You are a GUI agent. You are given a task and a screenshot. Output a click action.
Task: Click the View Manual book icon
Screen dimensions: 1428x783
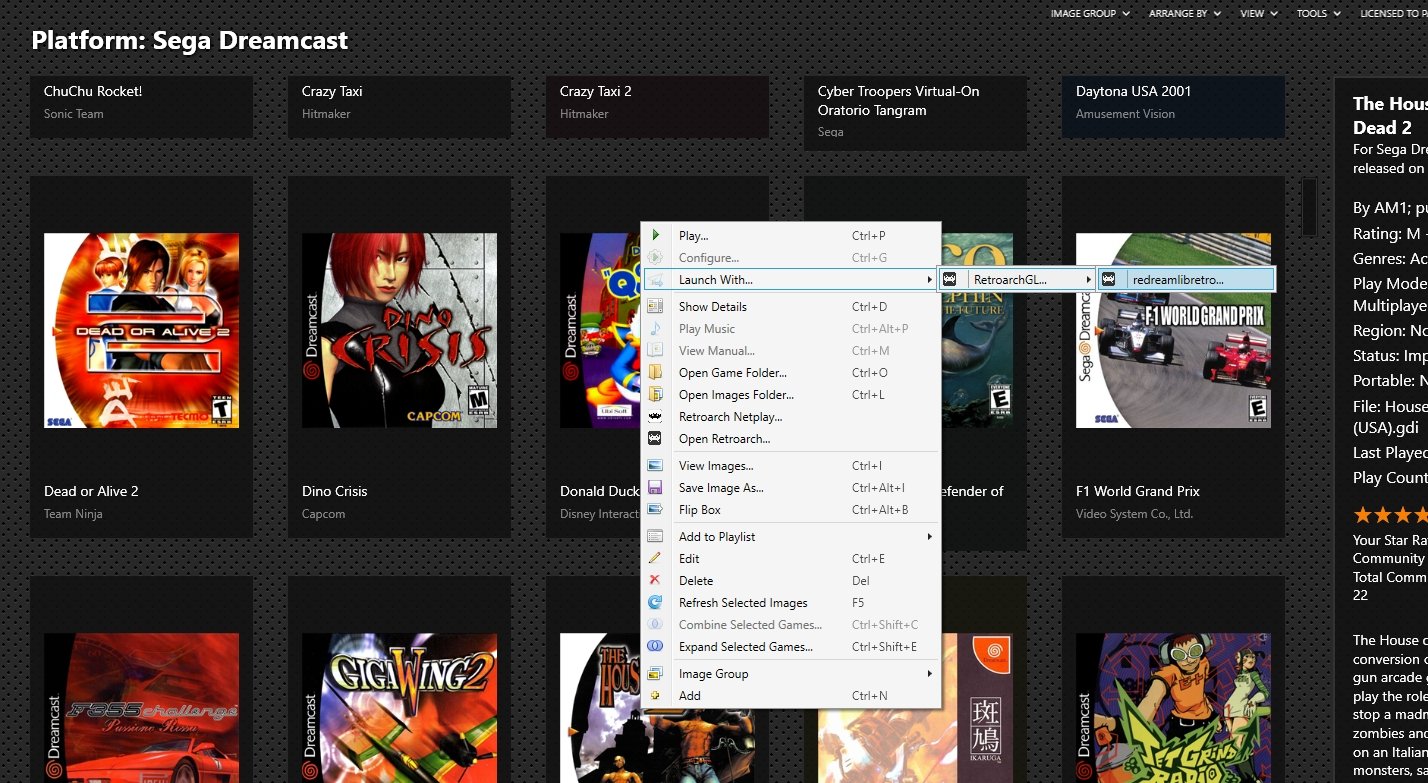point(655,350)
